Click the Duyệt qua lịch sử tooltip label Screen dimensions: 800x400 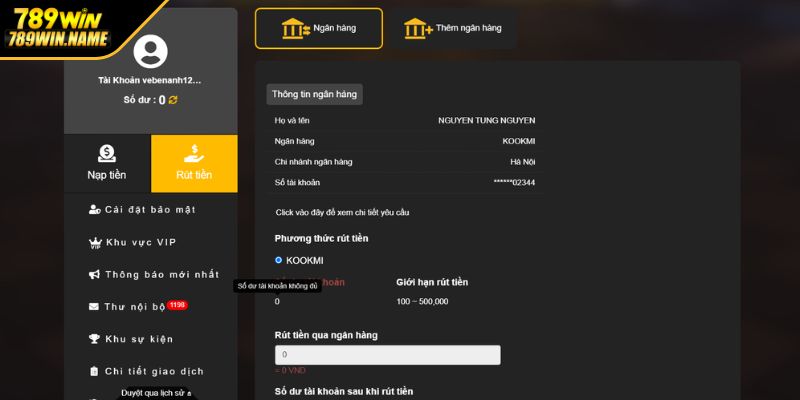click(156, 393)
